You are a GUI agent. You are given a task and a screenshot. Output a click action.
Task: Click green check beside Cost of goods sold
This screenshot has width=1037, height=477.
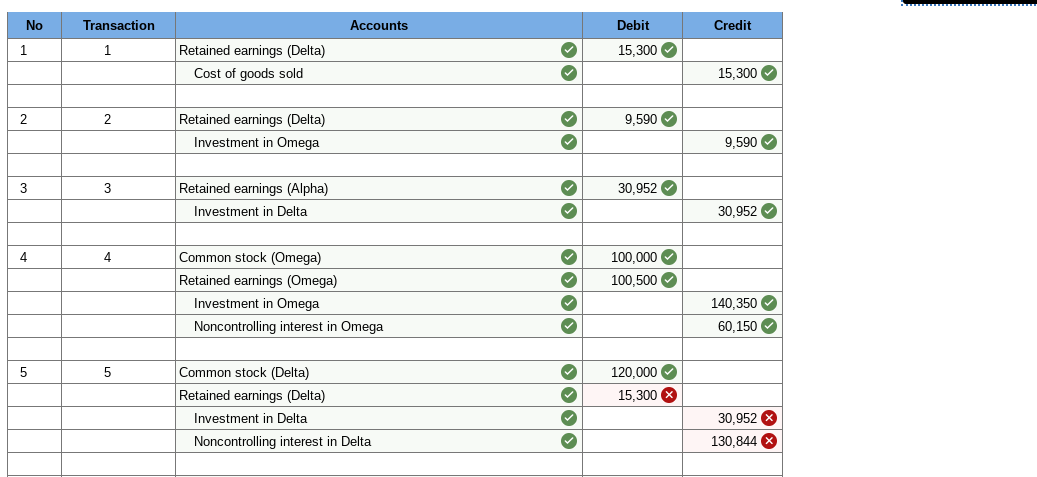pyautogui.click(x=568, y=73)
